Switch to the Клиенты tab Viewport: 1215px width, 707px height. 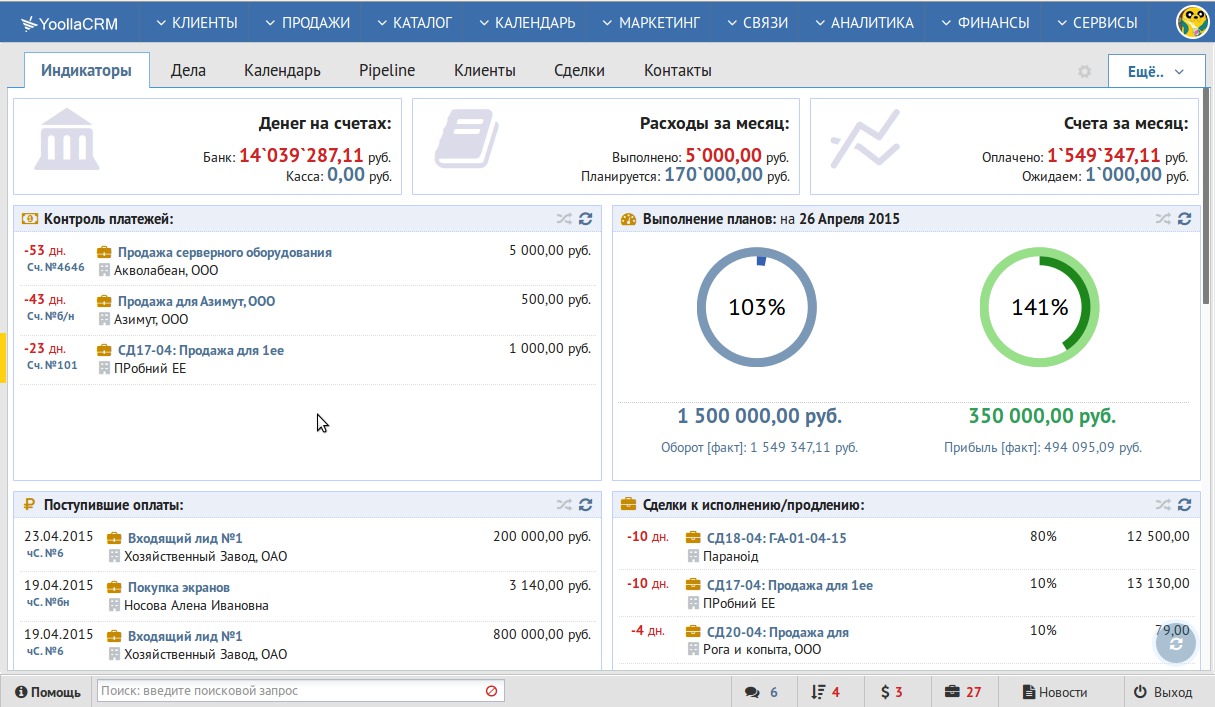pos(485,71)
